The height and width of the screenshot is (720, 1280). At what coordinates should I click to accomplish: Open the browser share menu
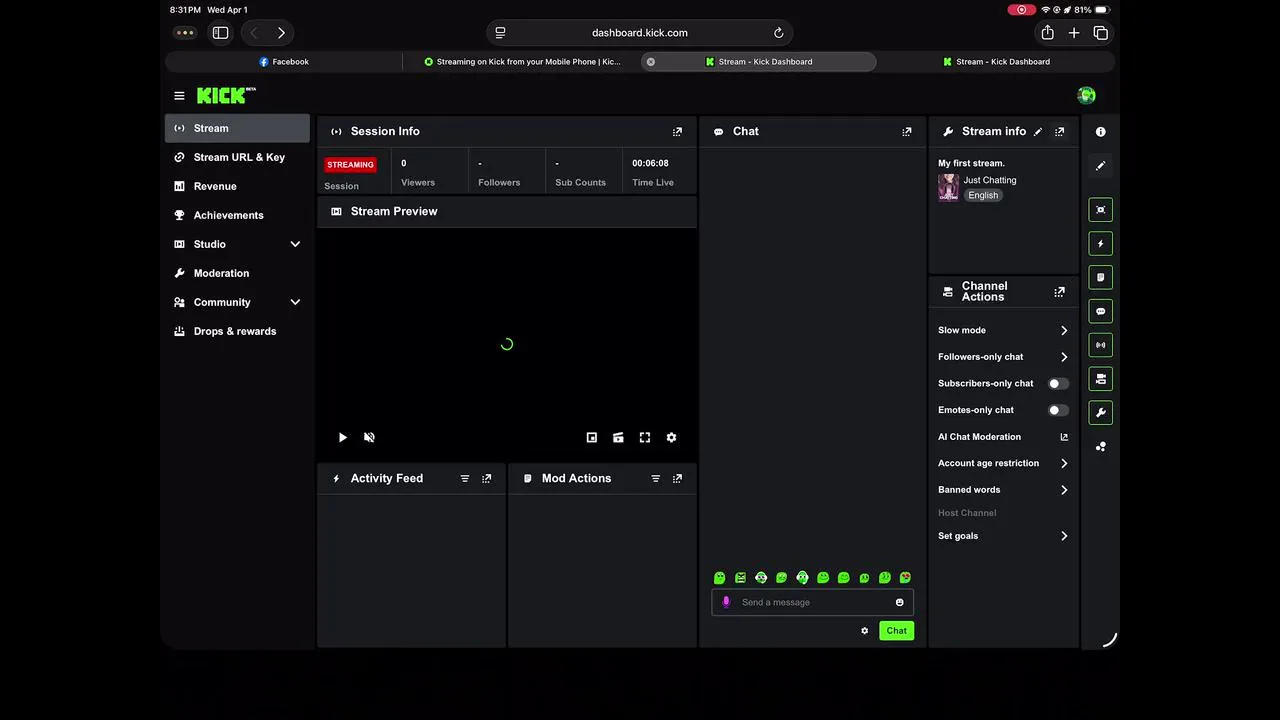1047,33
